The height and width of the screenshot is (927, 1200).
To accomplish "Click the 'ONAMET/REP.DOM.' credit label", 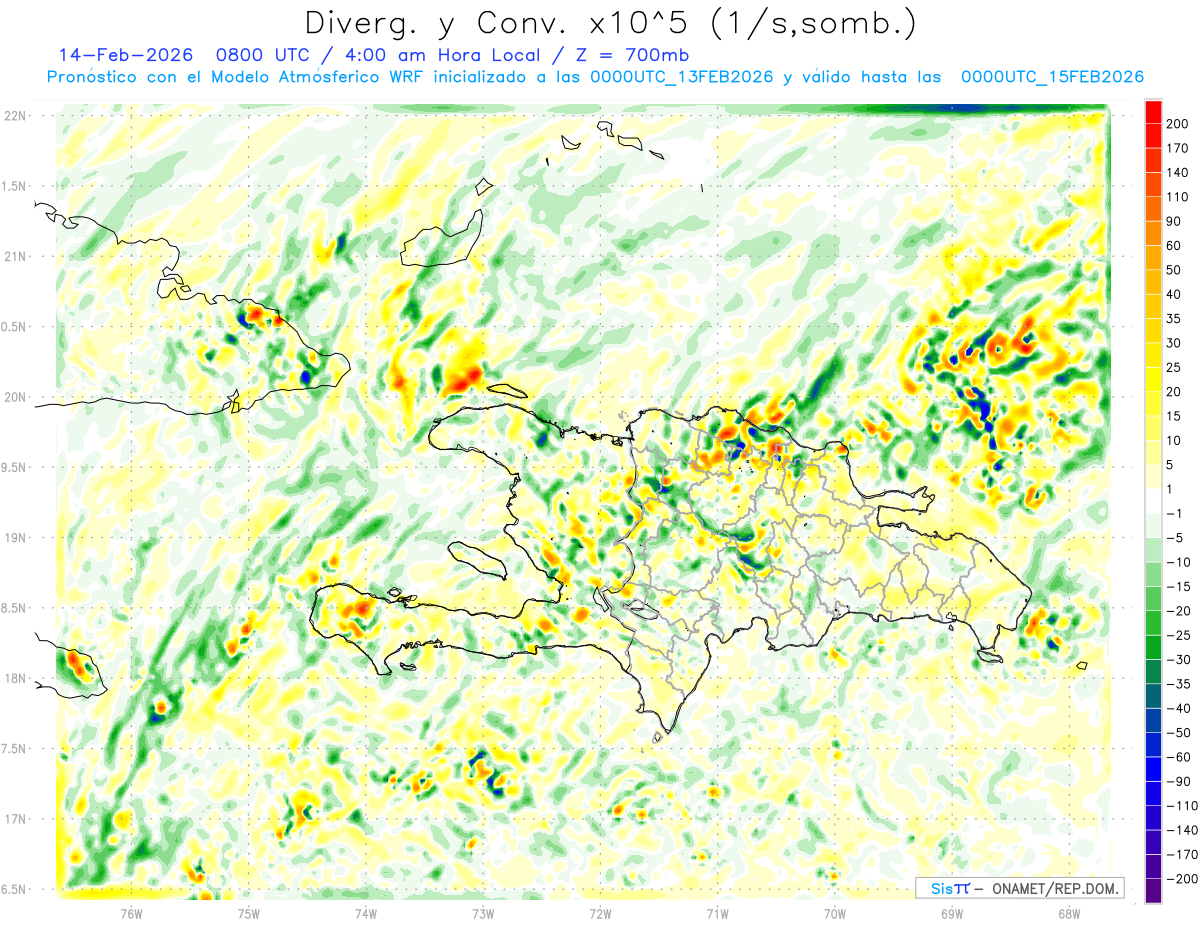I will [1056, 888].
